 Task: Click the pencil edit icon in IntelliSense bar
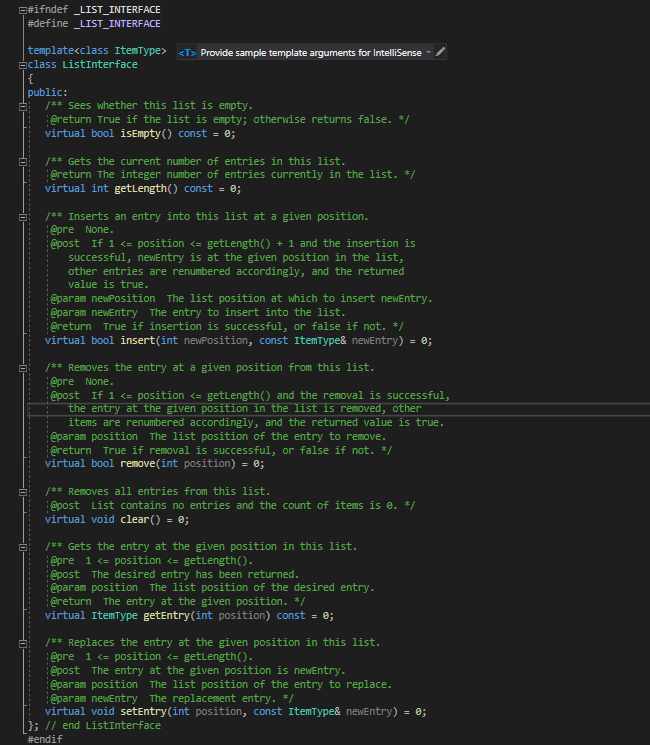point(440,52)
